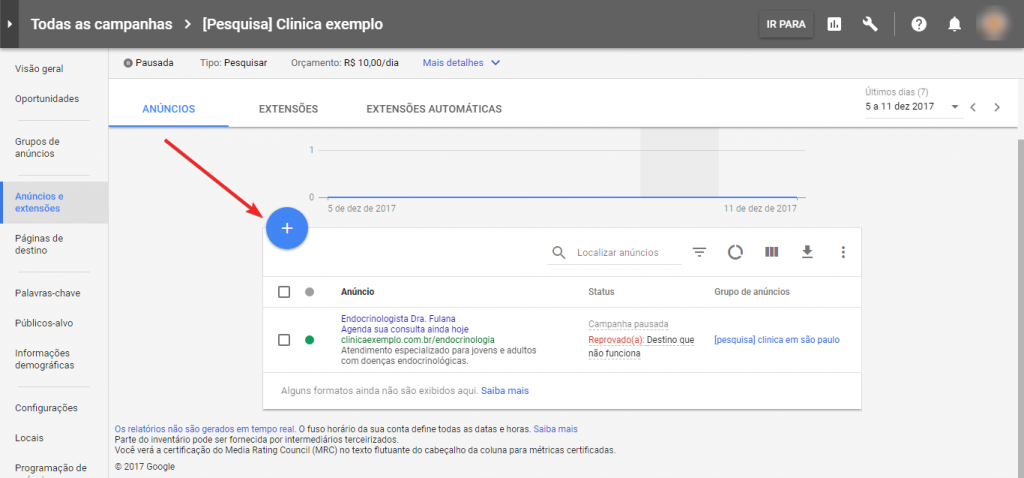Tick the select-all checkbox in table header
The height and width of the screenshot is (478, 1024).
click(284, 292)
